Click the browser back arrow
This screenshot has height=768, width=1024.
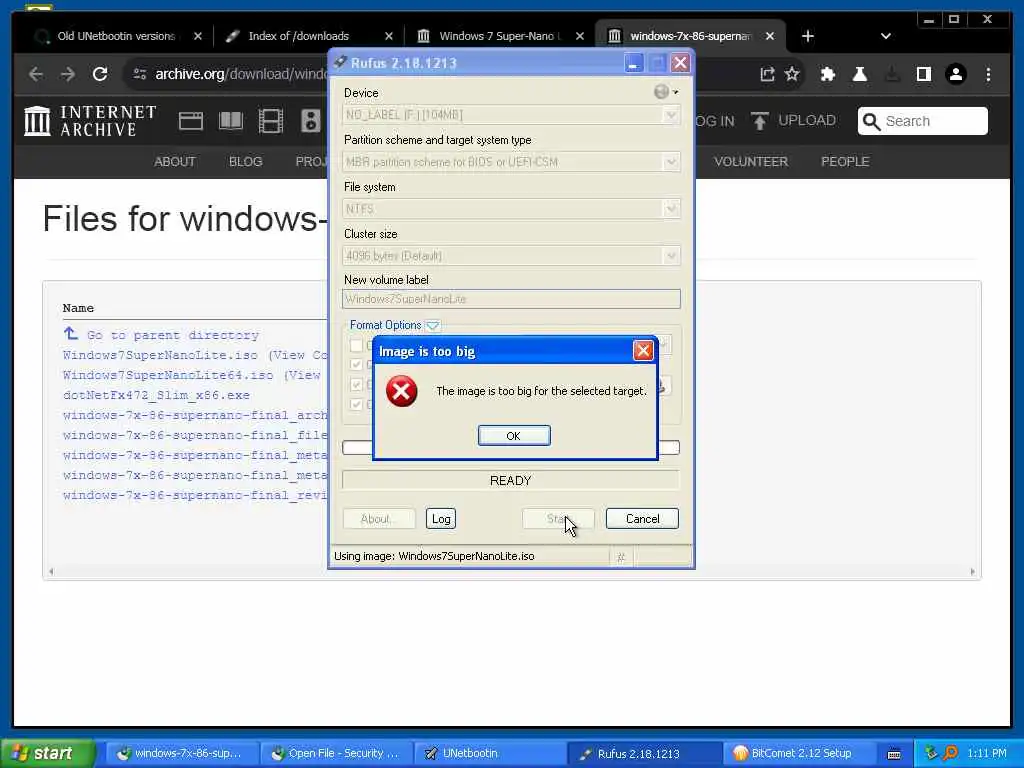(x=36, y=74)
